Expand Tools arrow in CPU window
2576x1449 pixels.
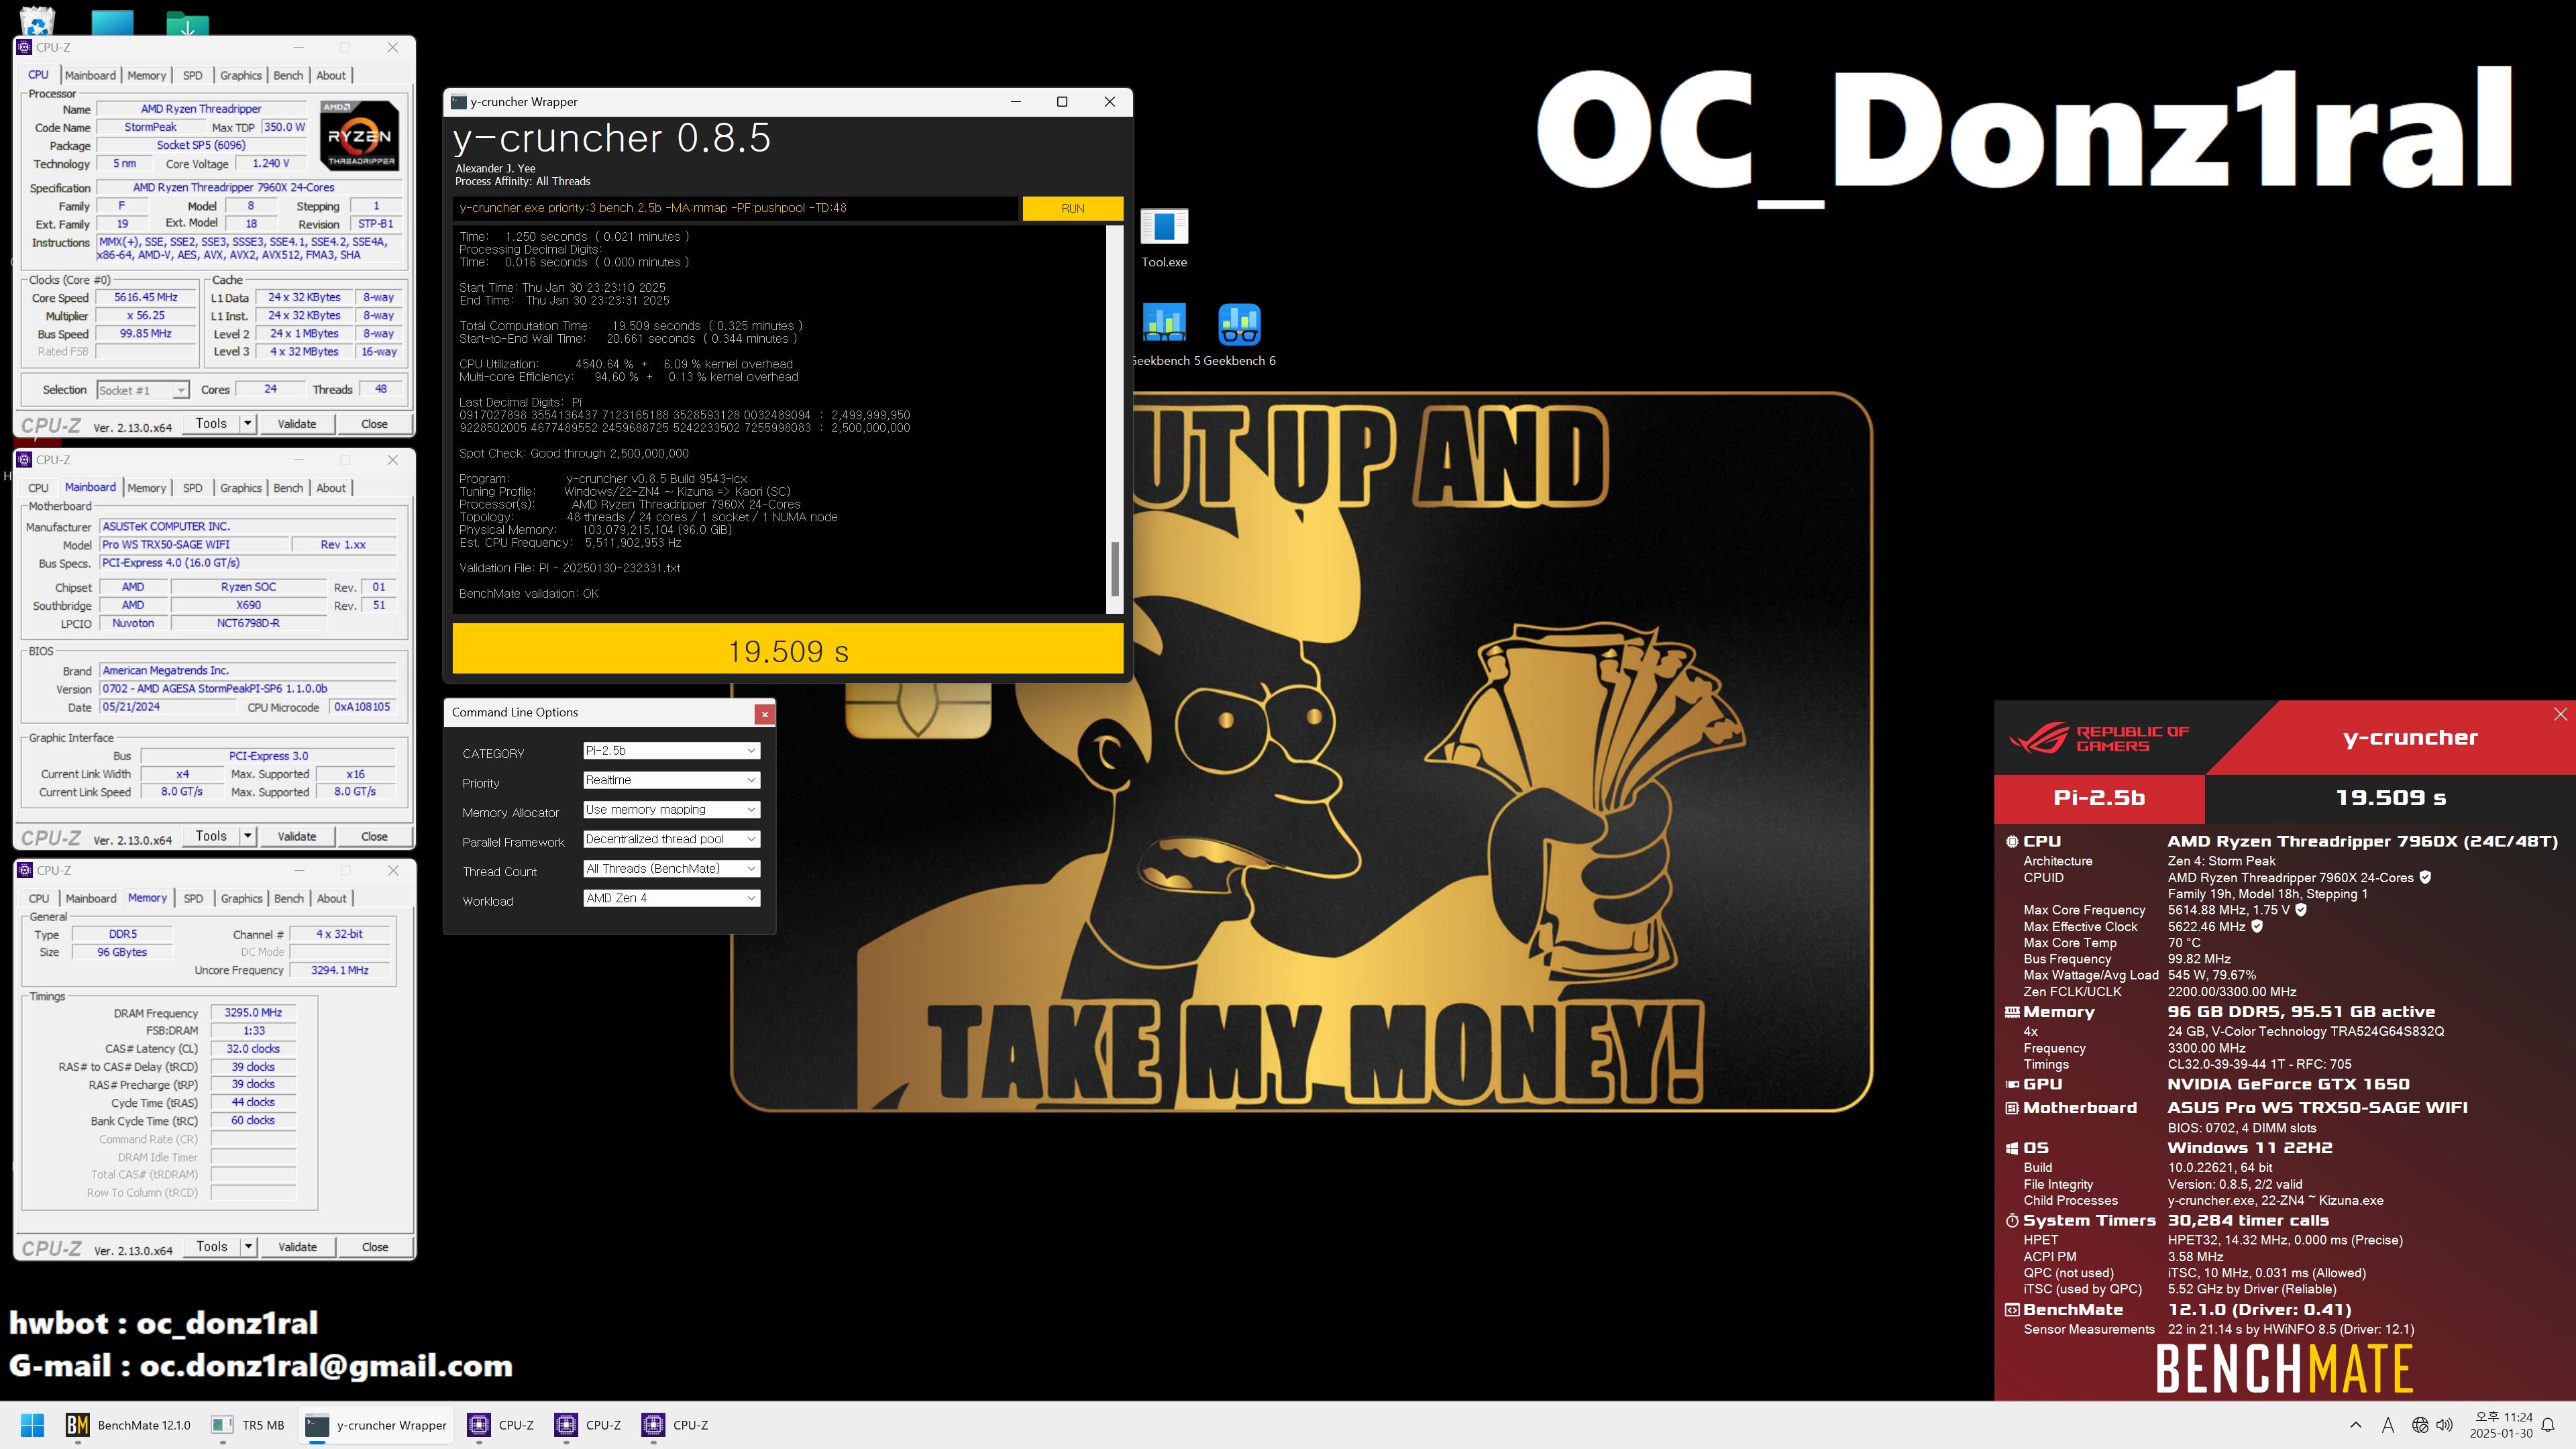[x=248, y=424]
